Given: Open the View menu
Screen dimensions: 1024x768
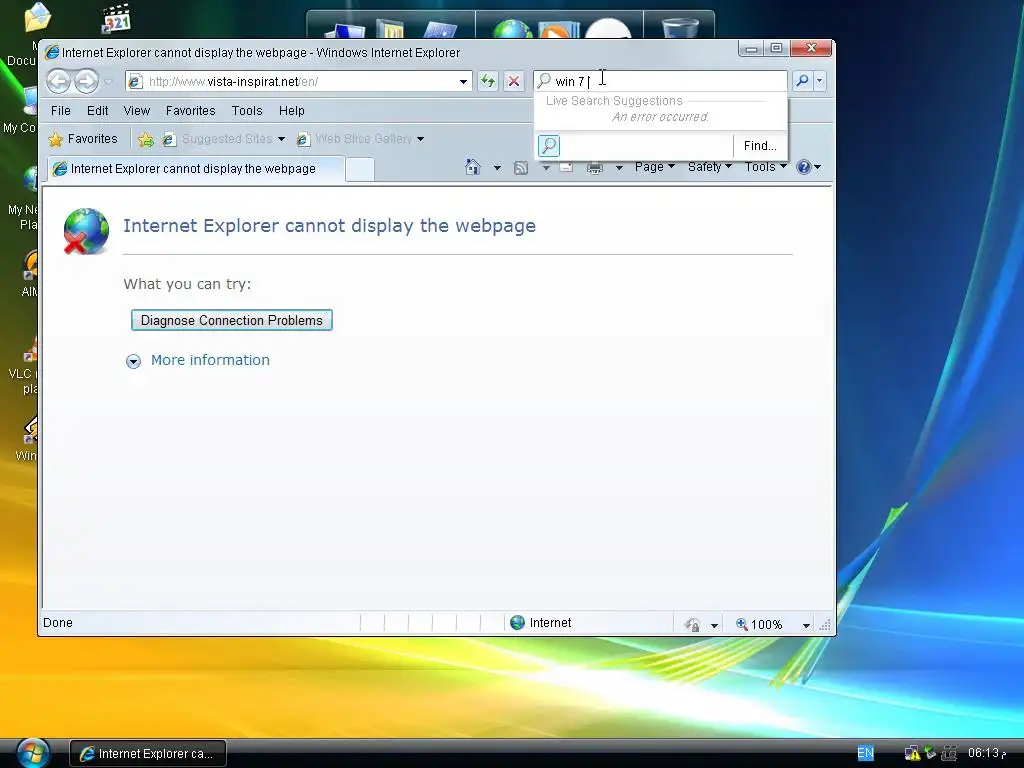Looking at the screenshot, I should tap(136, 110).
